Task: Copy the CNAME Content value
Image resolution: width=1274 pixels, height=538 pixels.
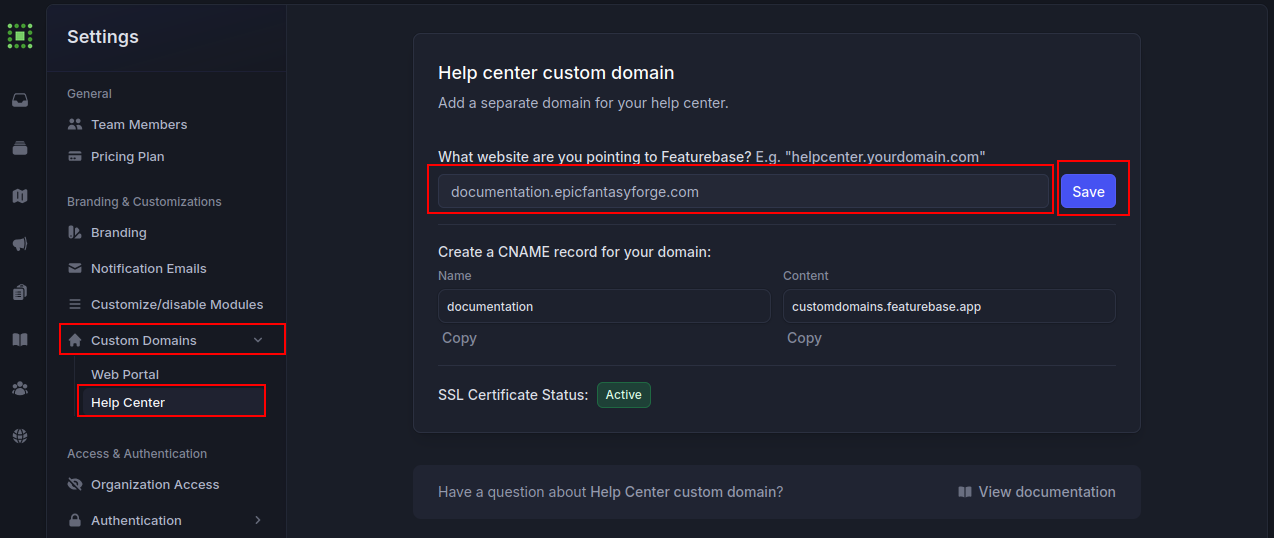Action: (x=804, y=338)
